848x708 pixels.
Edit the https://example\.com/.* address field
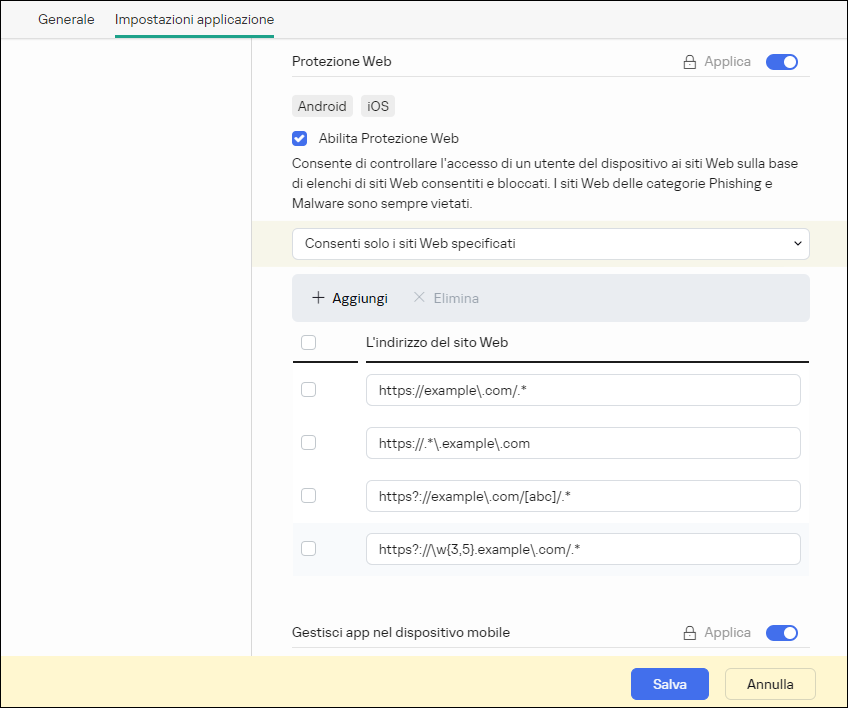pyautogui.click(x=583, y=390)
